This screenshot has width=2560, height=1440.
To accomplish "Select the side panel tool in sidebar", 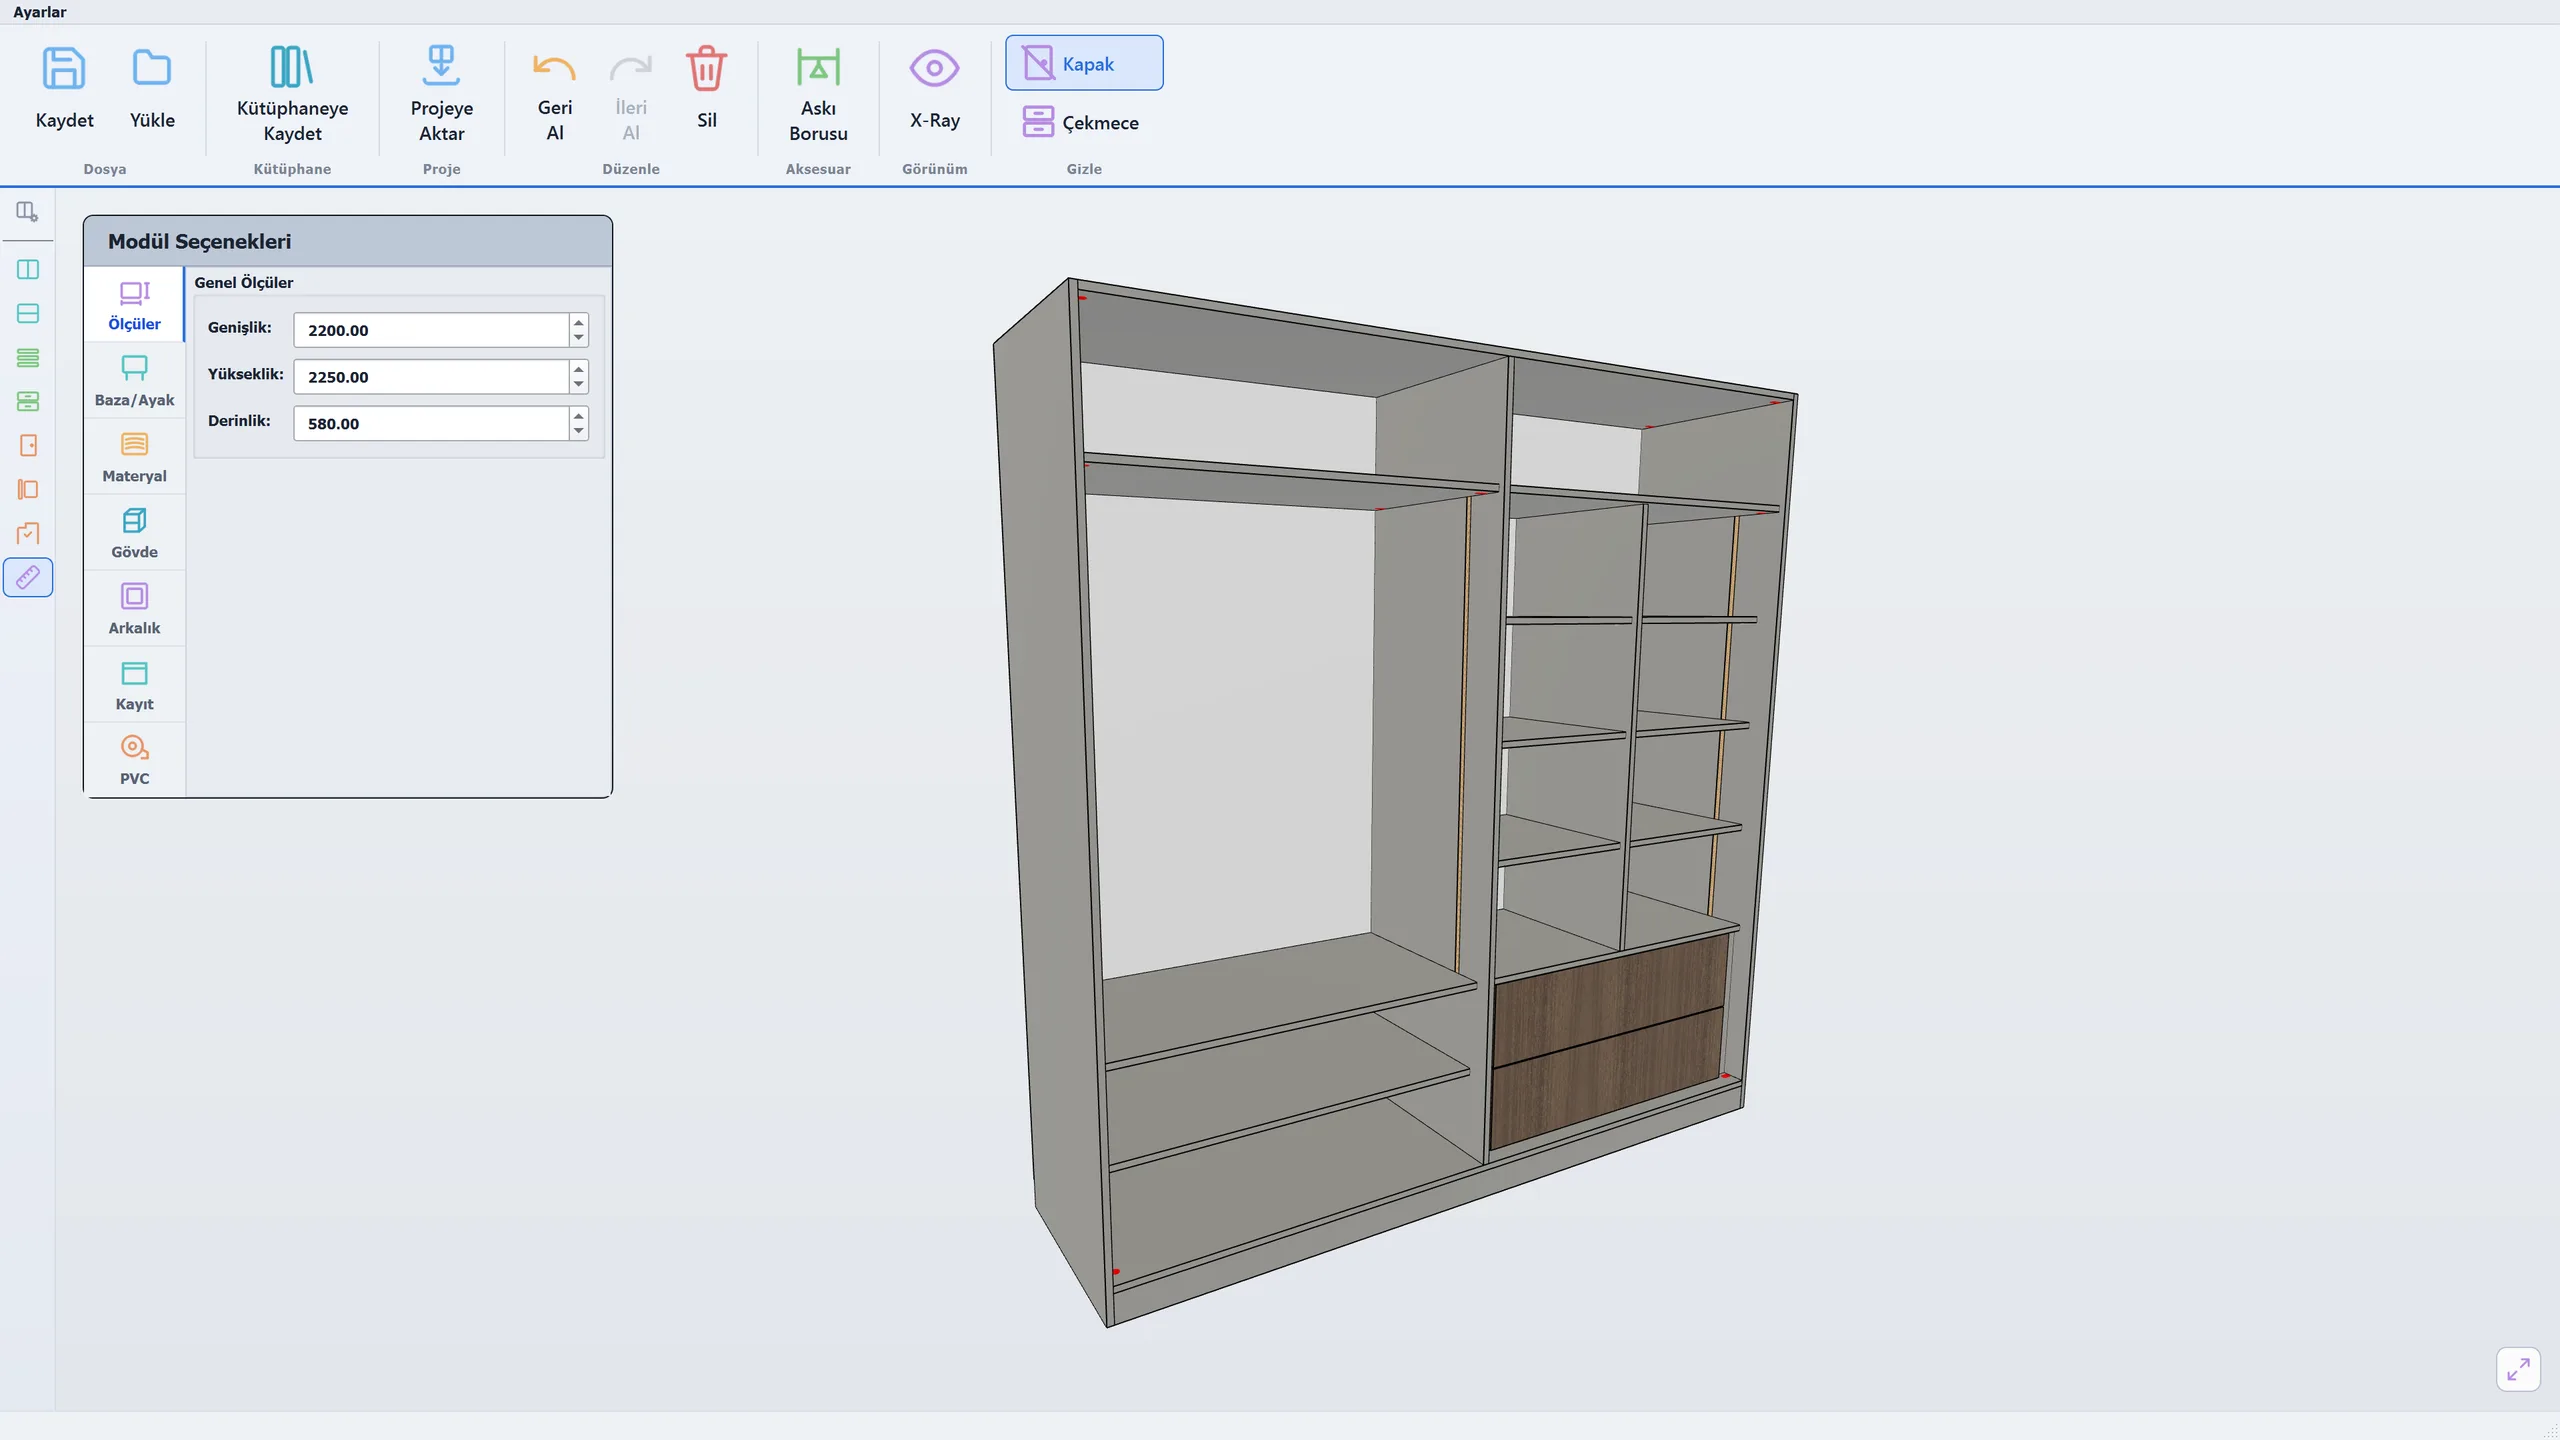I will point(28,489).
